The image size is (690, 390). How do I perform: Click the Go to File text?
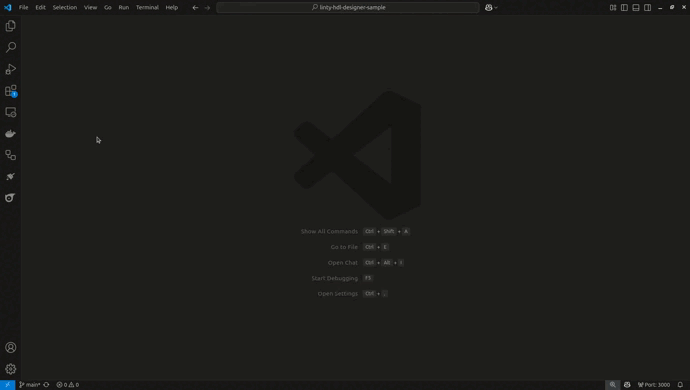[344, 247]
